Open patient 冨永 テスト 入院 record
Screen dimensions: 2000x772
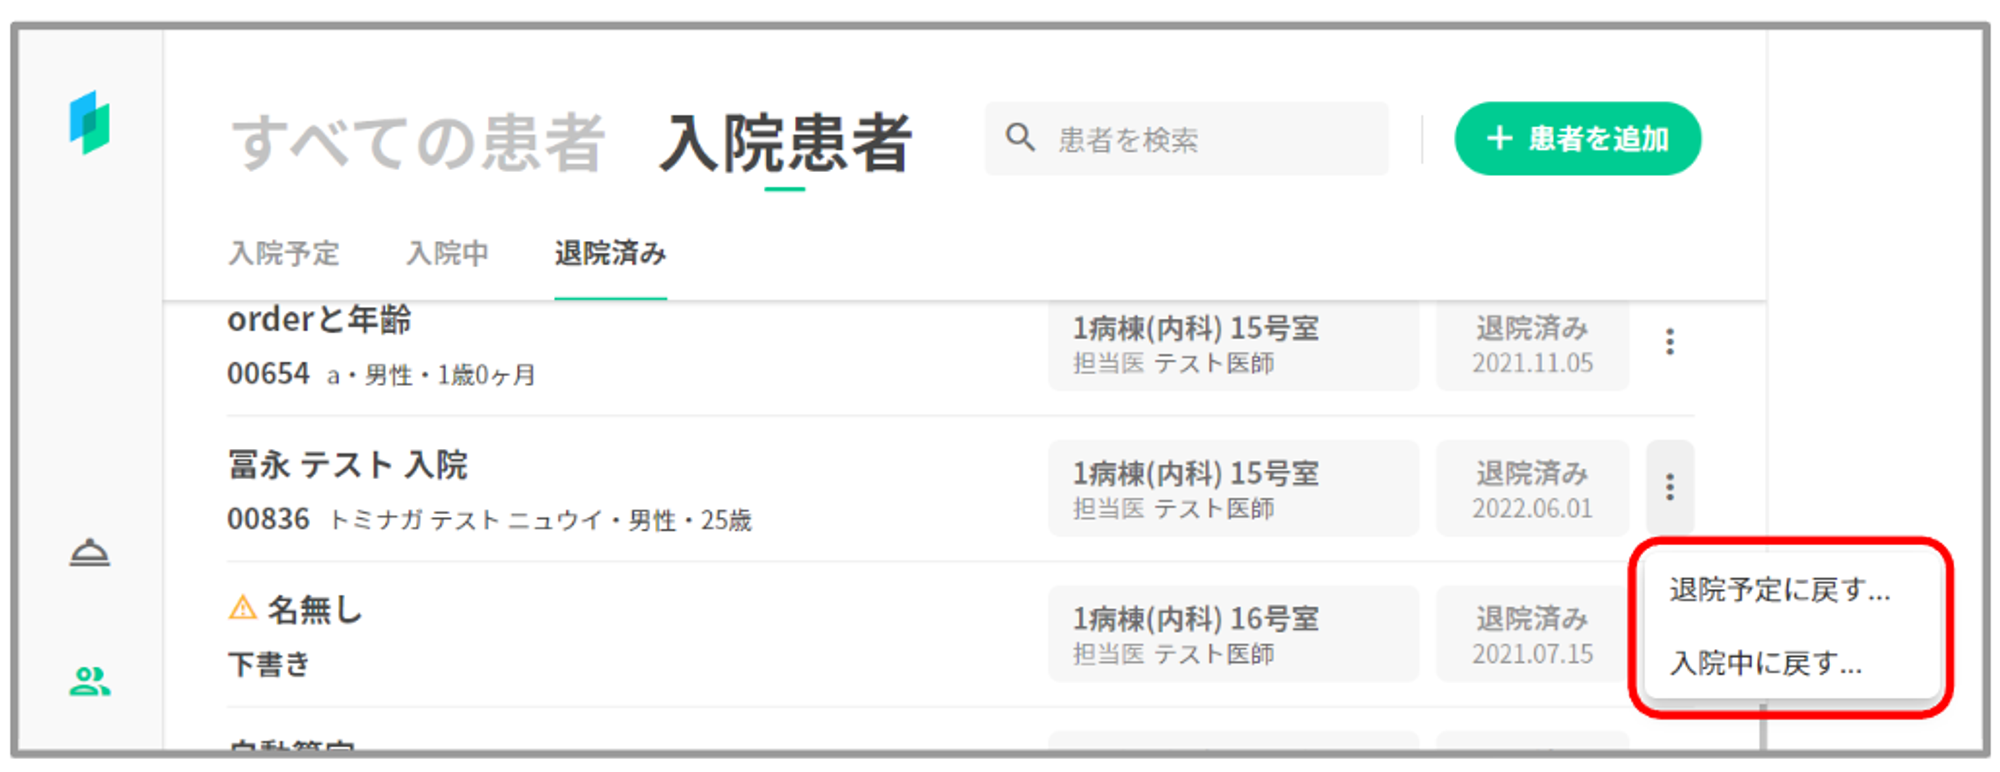point(347,465)
